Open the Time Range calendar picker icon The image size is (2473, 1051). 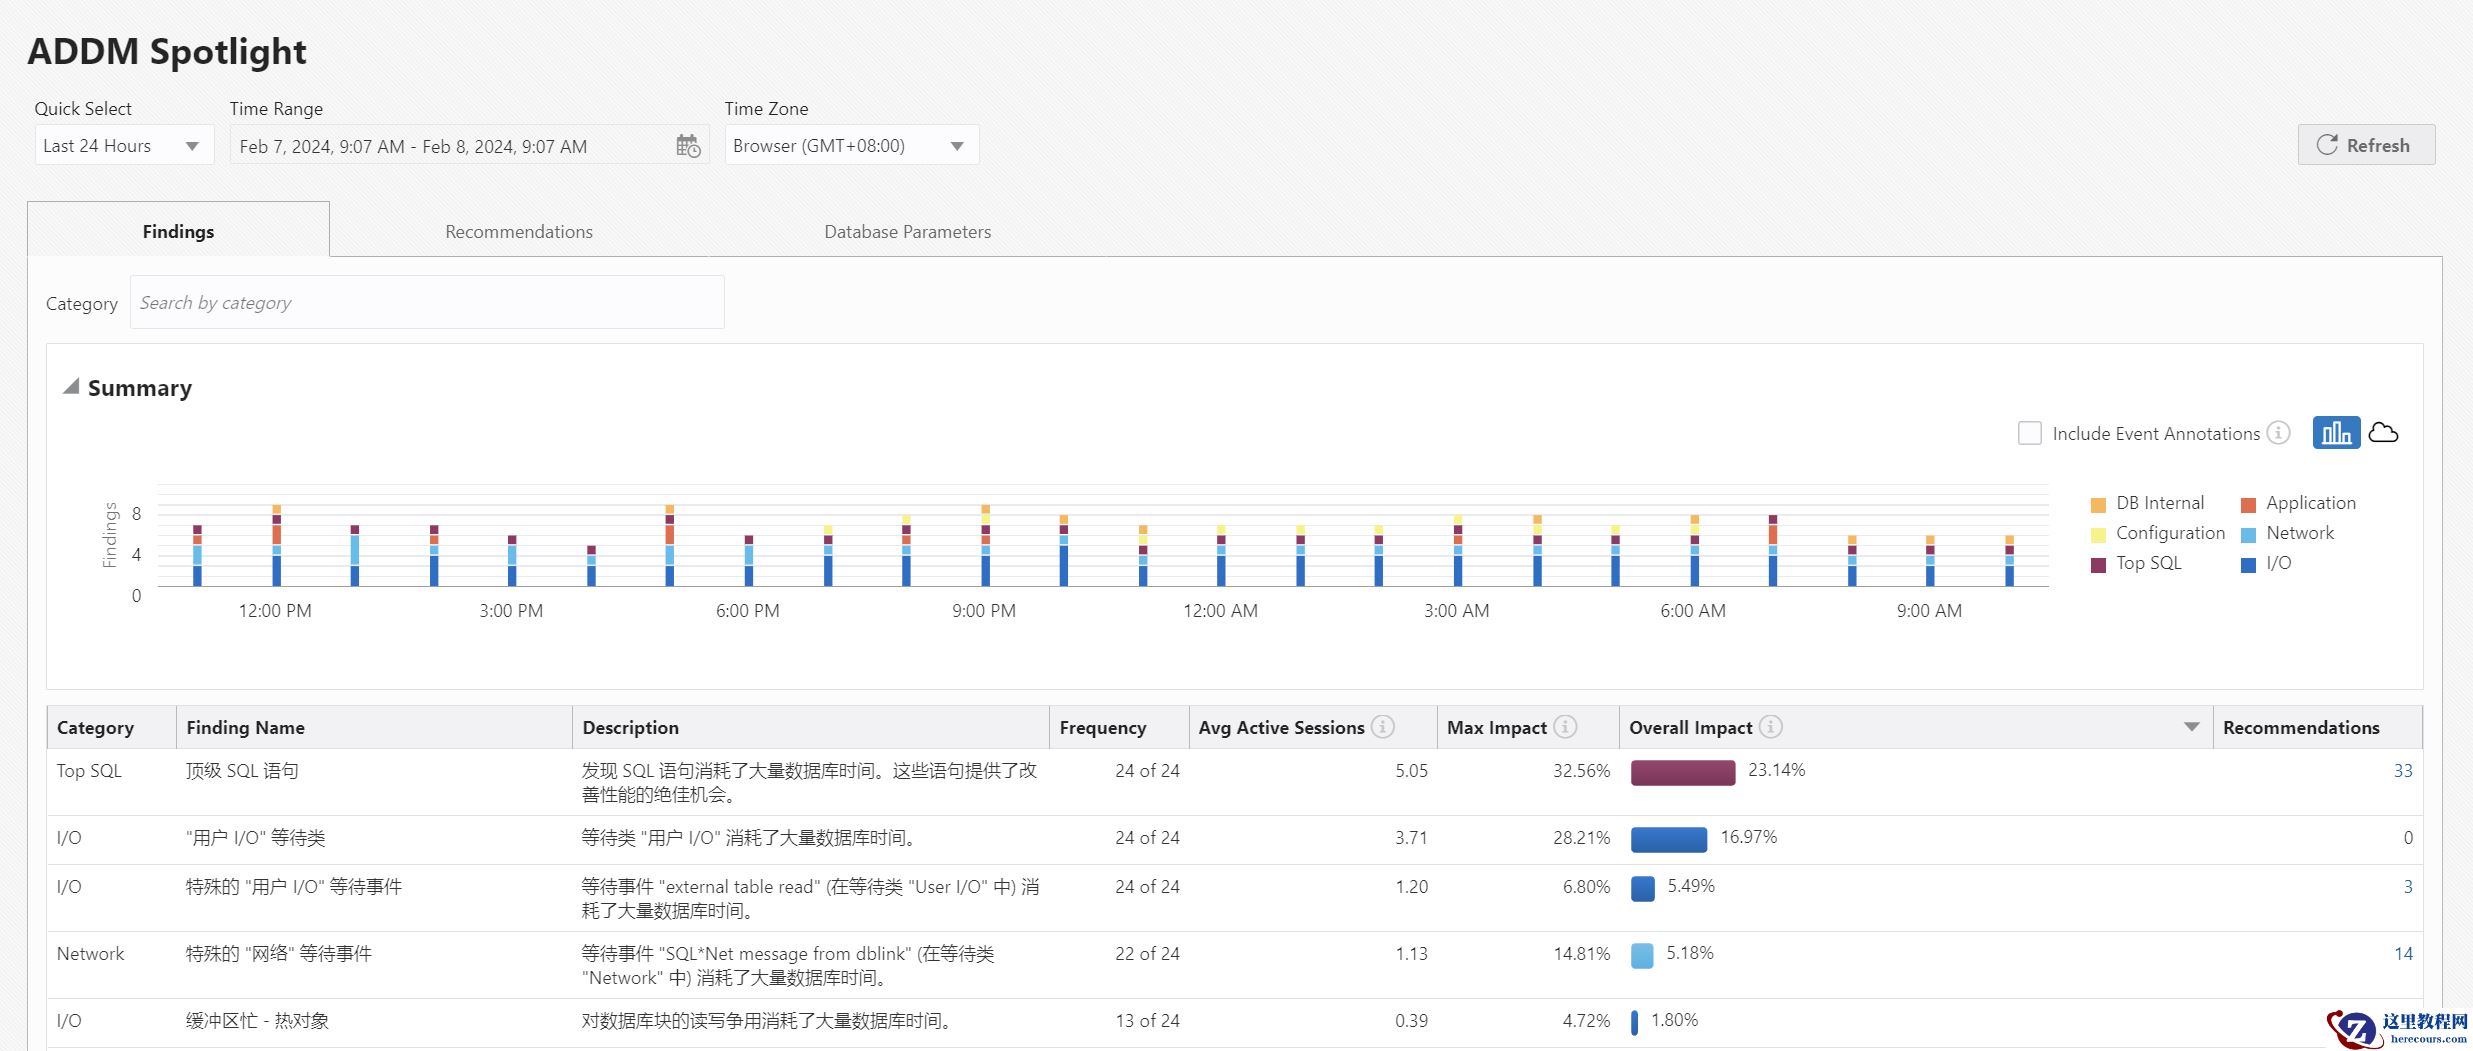(688, 146)
